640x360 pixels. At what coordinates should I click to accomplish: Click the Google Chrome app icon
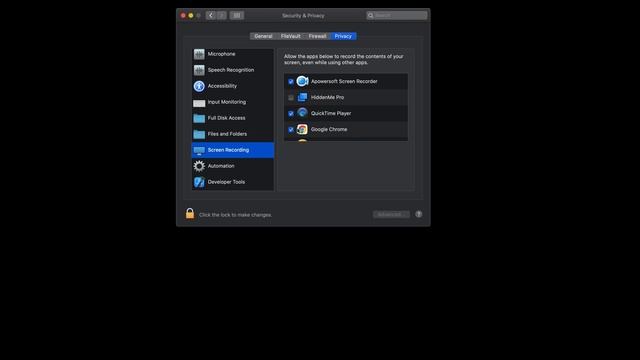click(x=302, y=129)
